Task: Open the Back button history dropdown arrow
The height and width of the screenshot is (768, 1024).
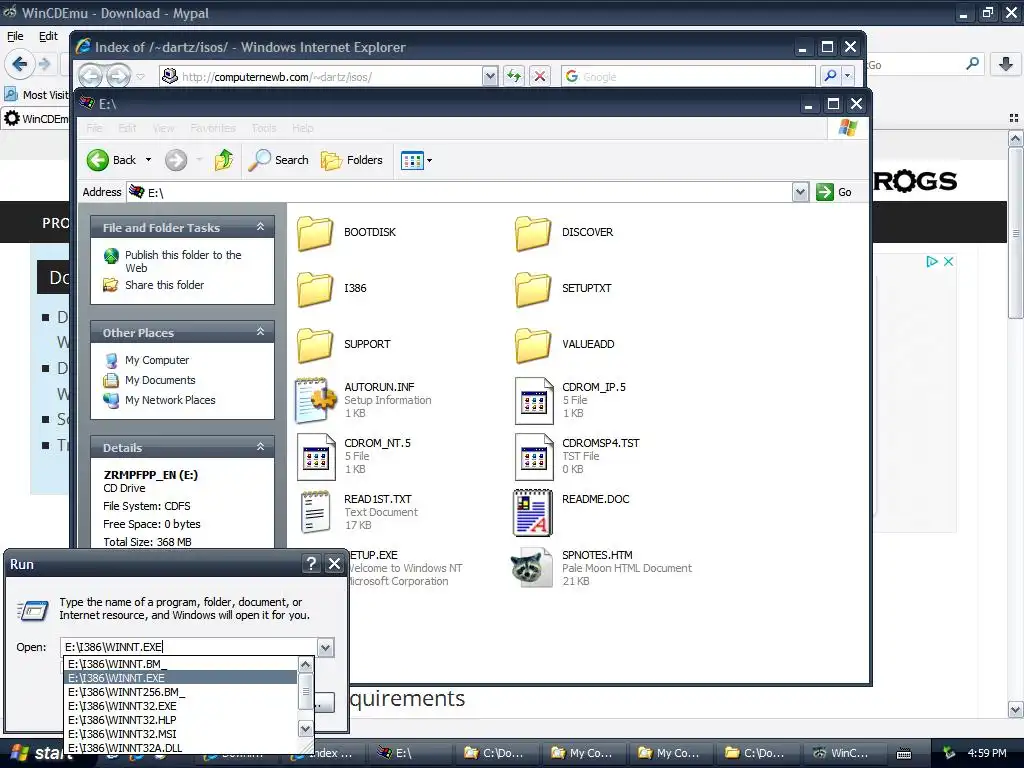Action: pos(148,160)
